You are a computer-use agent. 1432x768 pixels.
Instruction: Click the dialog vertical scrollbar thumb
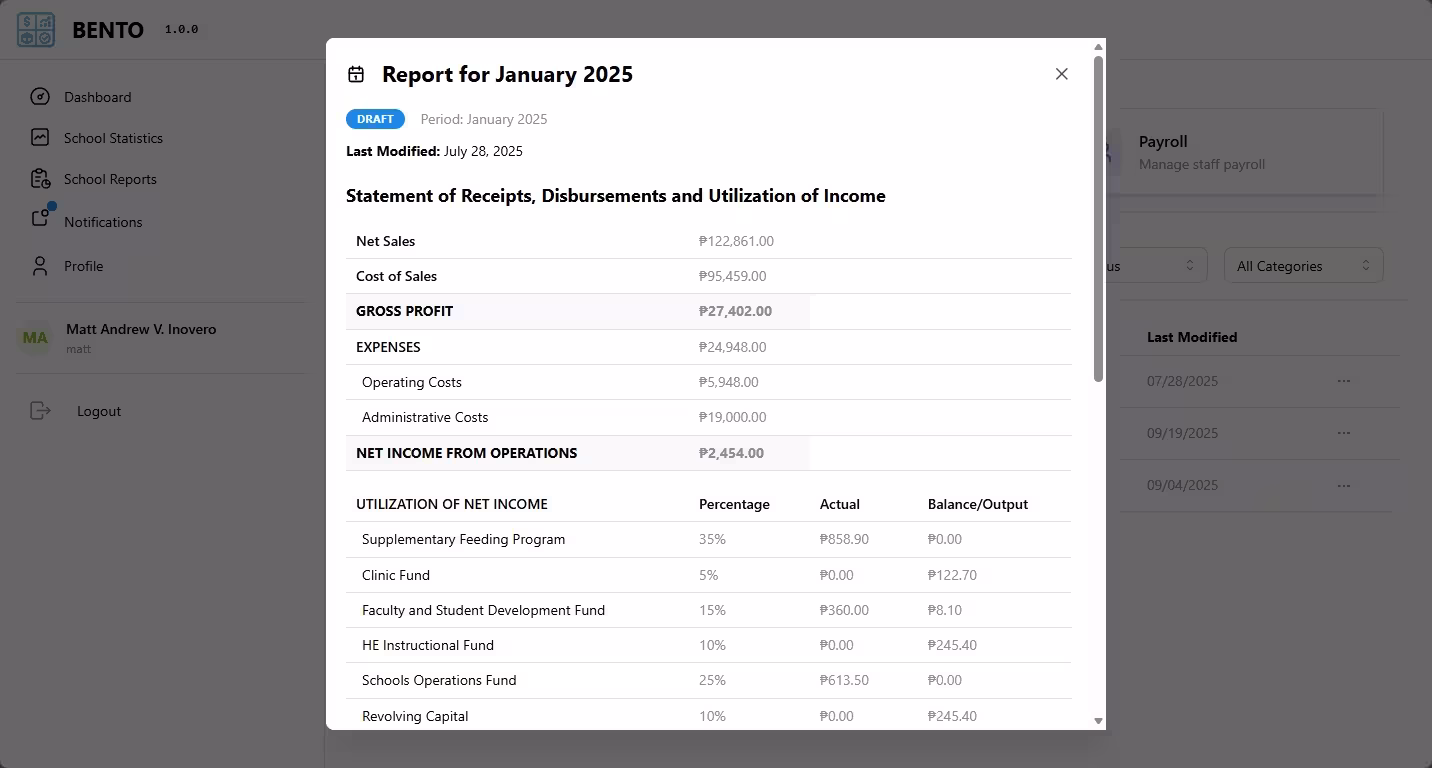tap(1098, 218)
